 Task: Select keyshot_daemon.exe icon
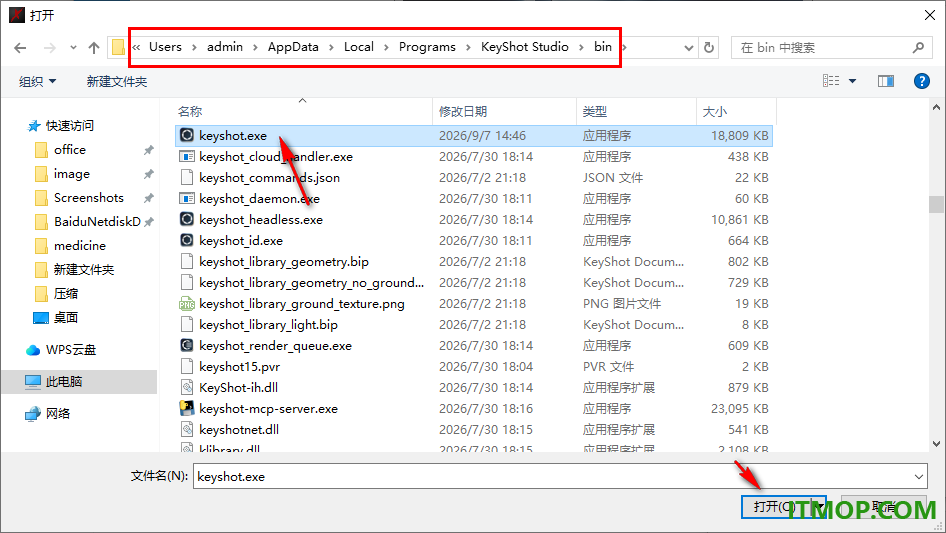pos(187,199)
